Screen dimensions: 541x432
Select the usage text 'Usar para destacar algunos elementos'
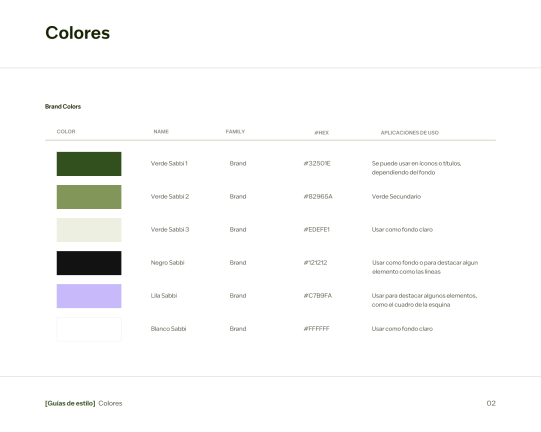(424, 296)
